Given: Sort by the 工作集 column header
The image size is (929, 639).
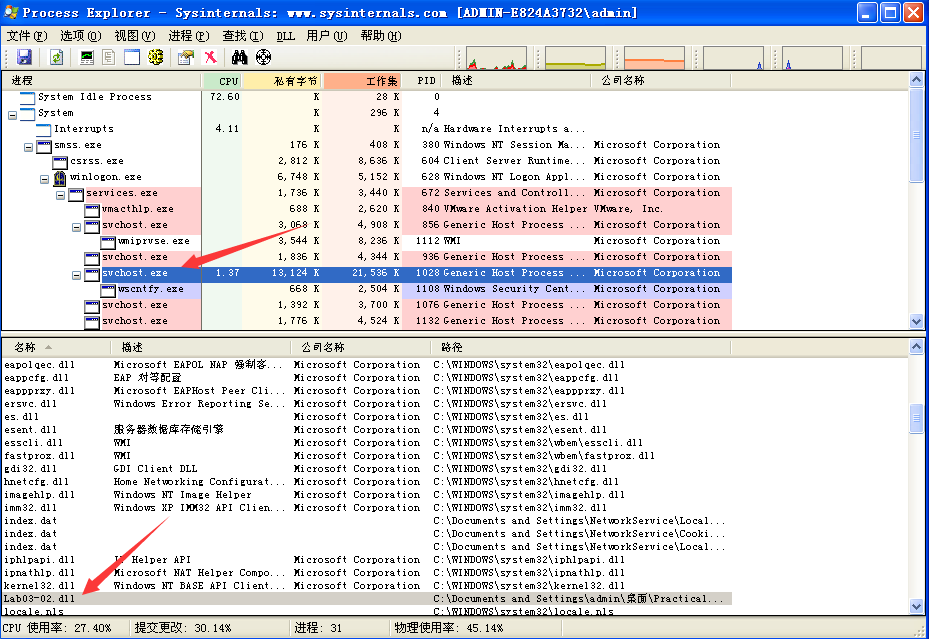Looking at the screenshot, I should (x=363, y=81).
